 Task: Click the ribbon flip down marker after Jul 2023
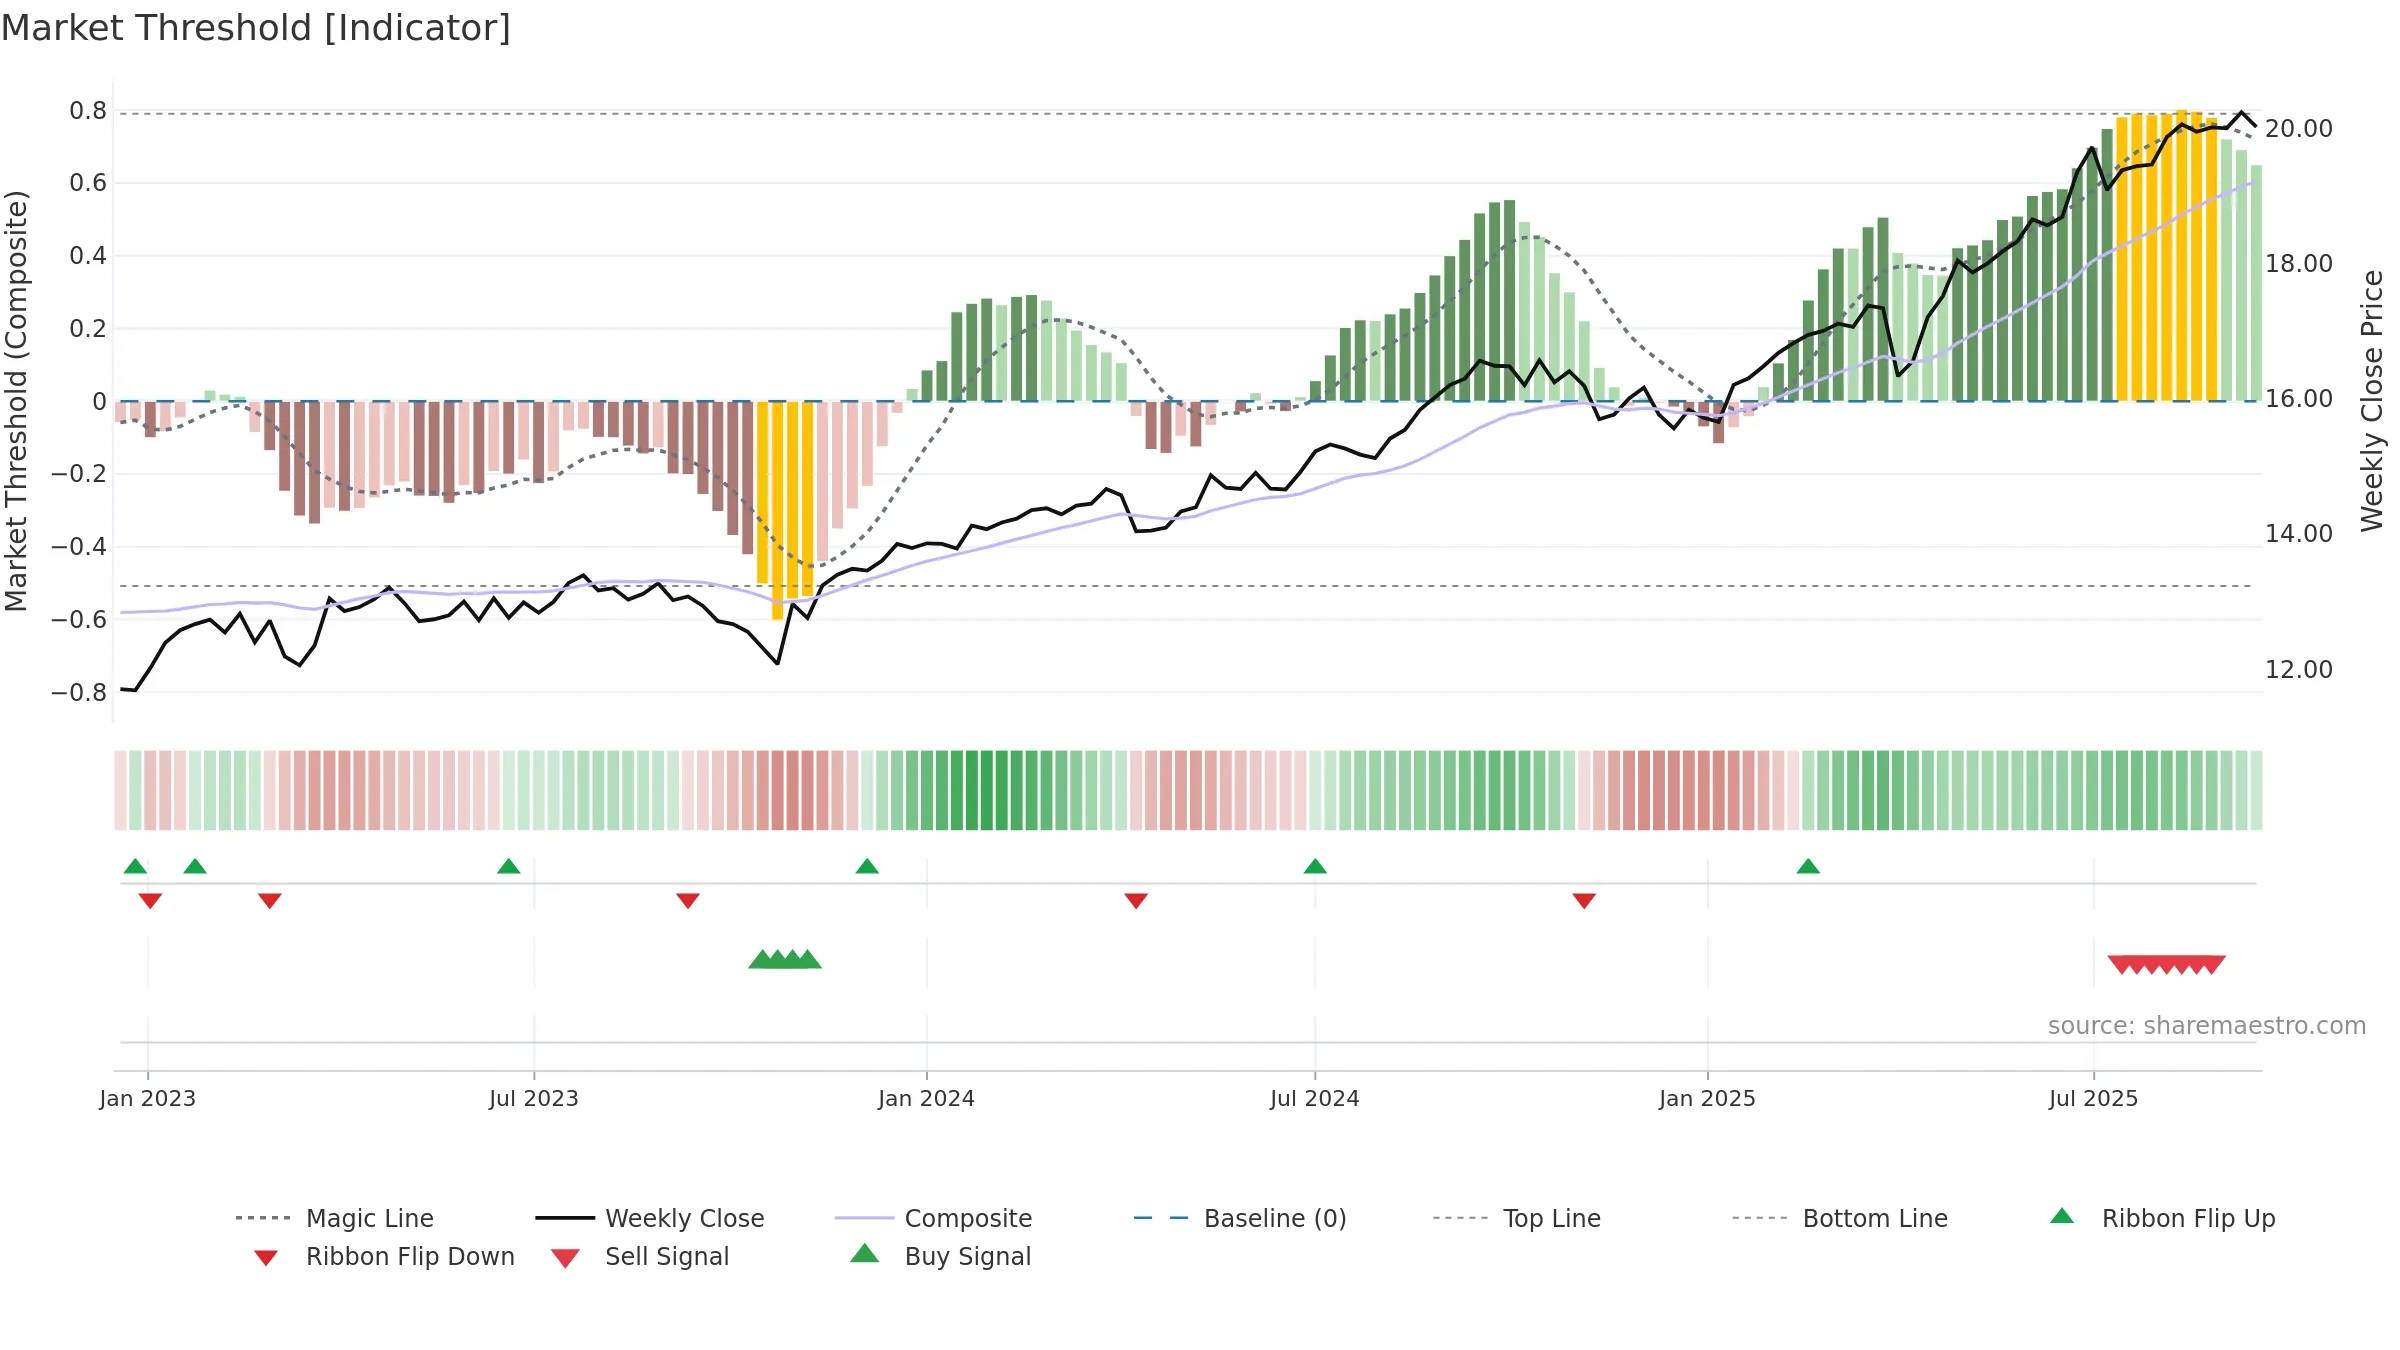(688, 901)
